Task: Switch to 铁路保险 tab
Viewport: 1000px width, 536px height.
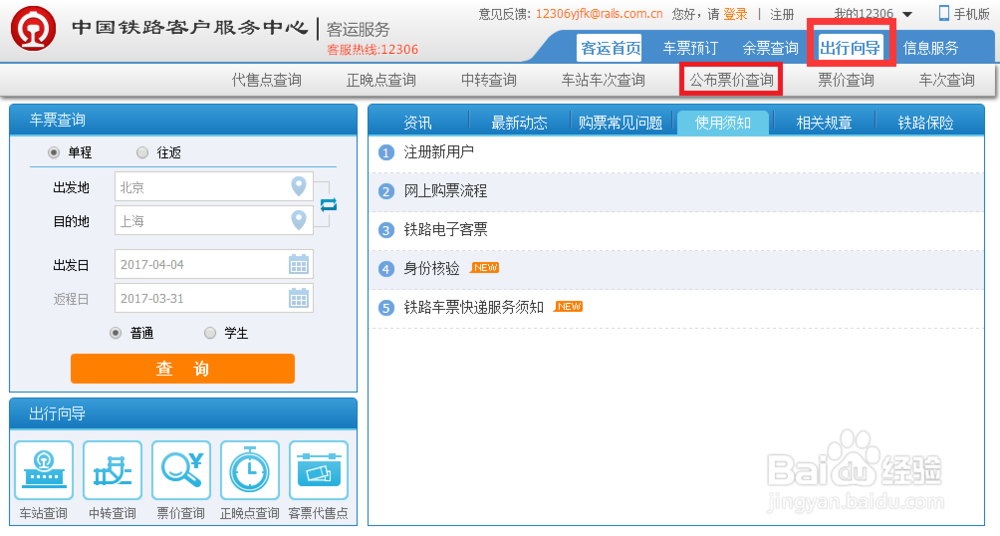Action: [x=925, y=123]
